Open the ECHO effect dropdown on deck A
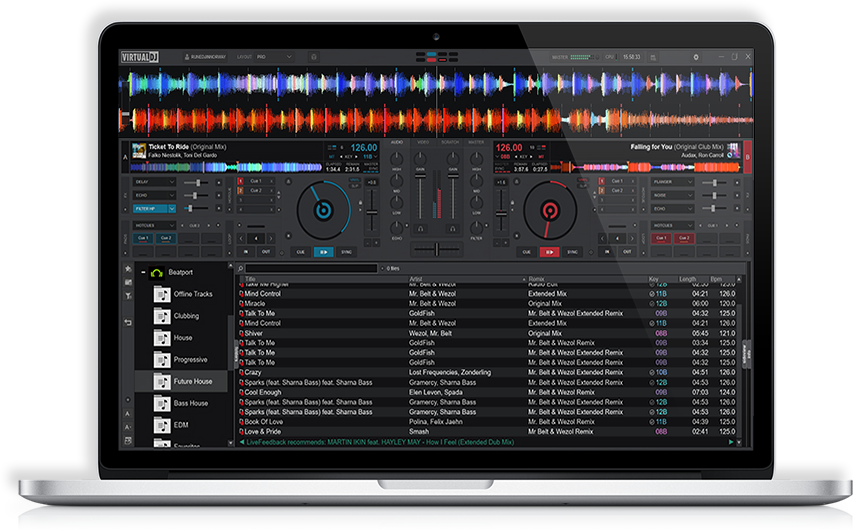The width and height of the screenshot is (853, 531). click(x=172, y=195)
